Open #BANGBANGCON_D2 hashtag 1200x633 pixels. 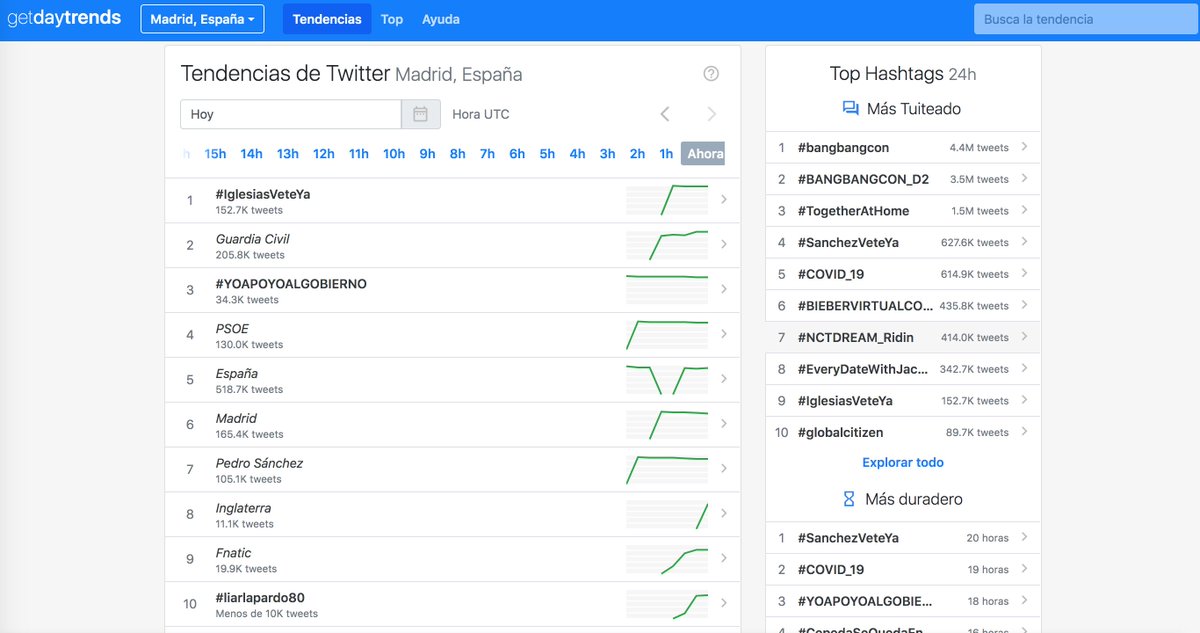tap(863, 180)
